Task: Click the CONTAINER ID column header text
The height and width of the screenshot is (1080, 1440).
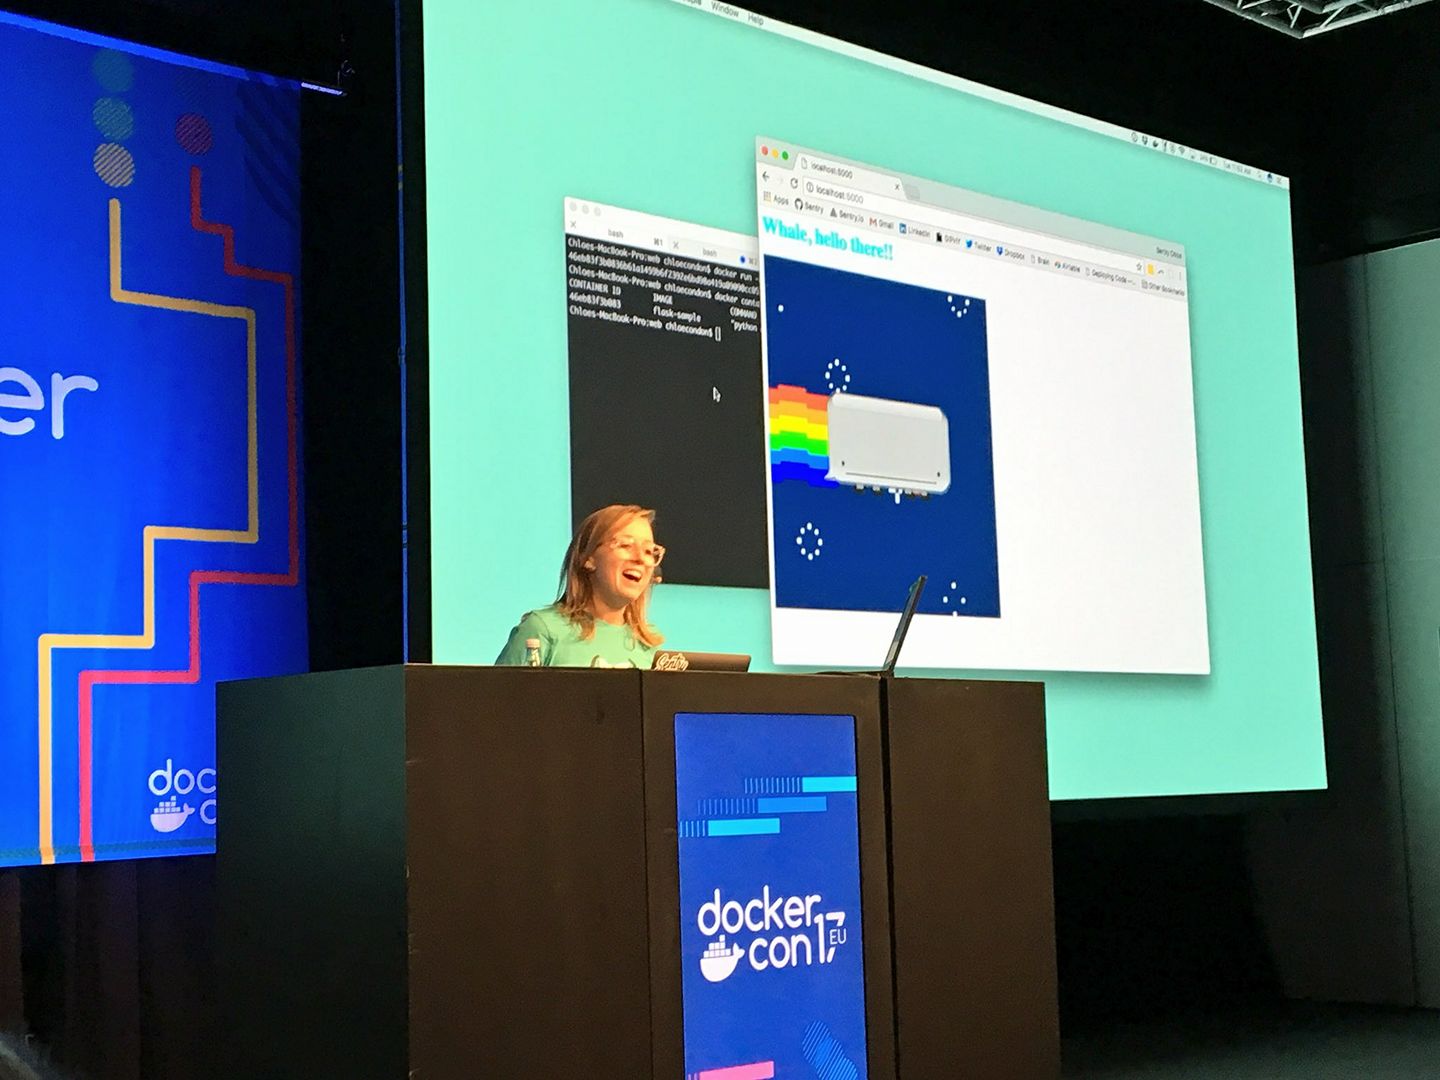Action: [x=594, y=285]
